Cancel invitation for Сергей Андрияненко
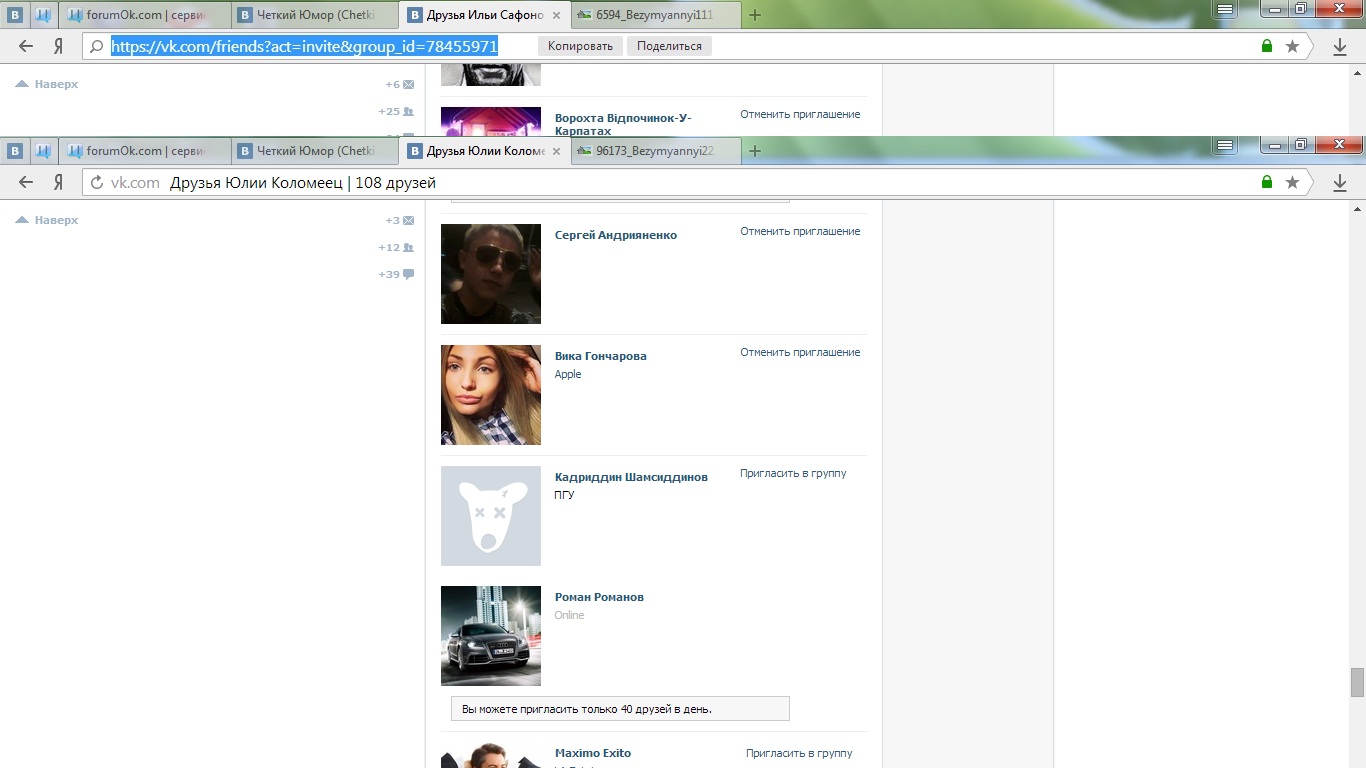 [800, 231]
